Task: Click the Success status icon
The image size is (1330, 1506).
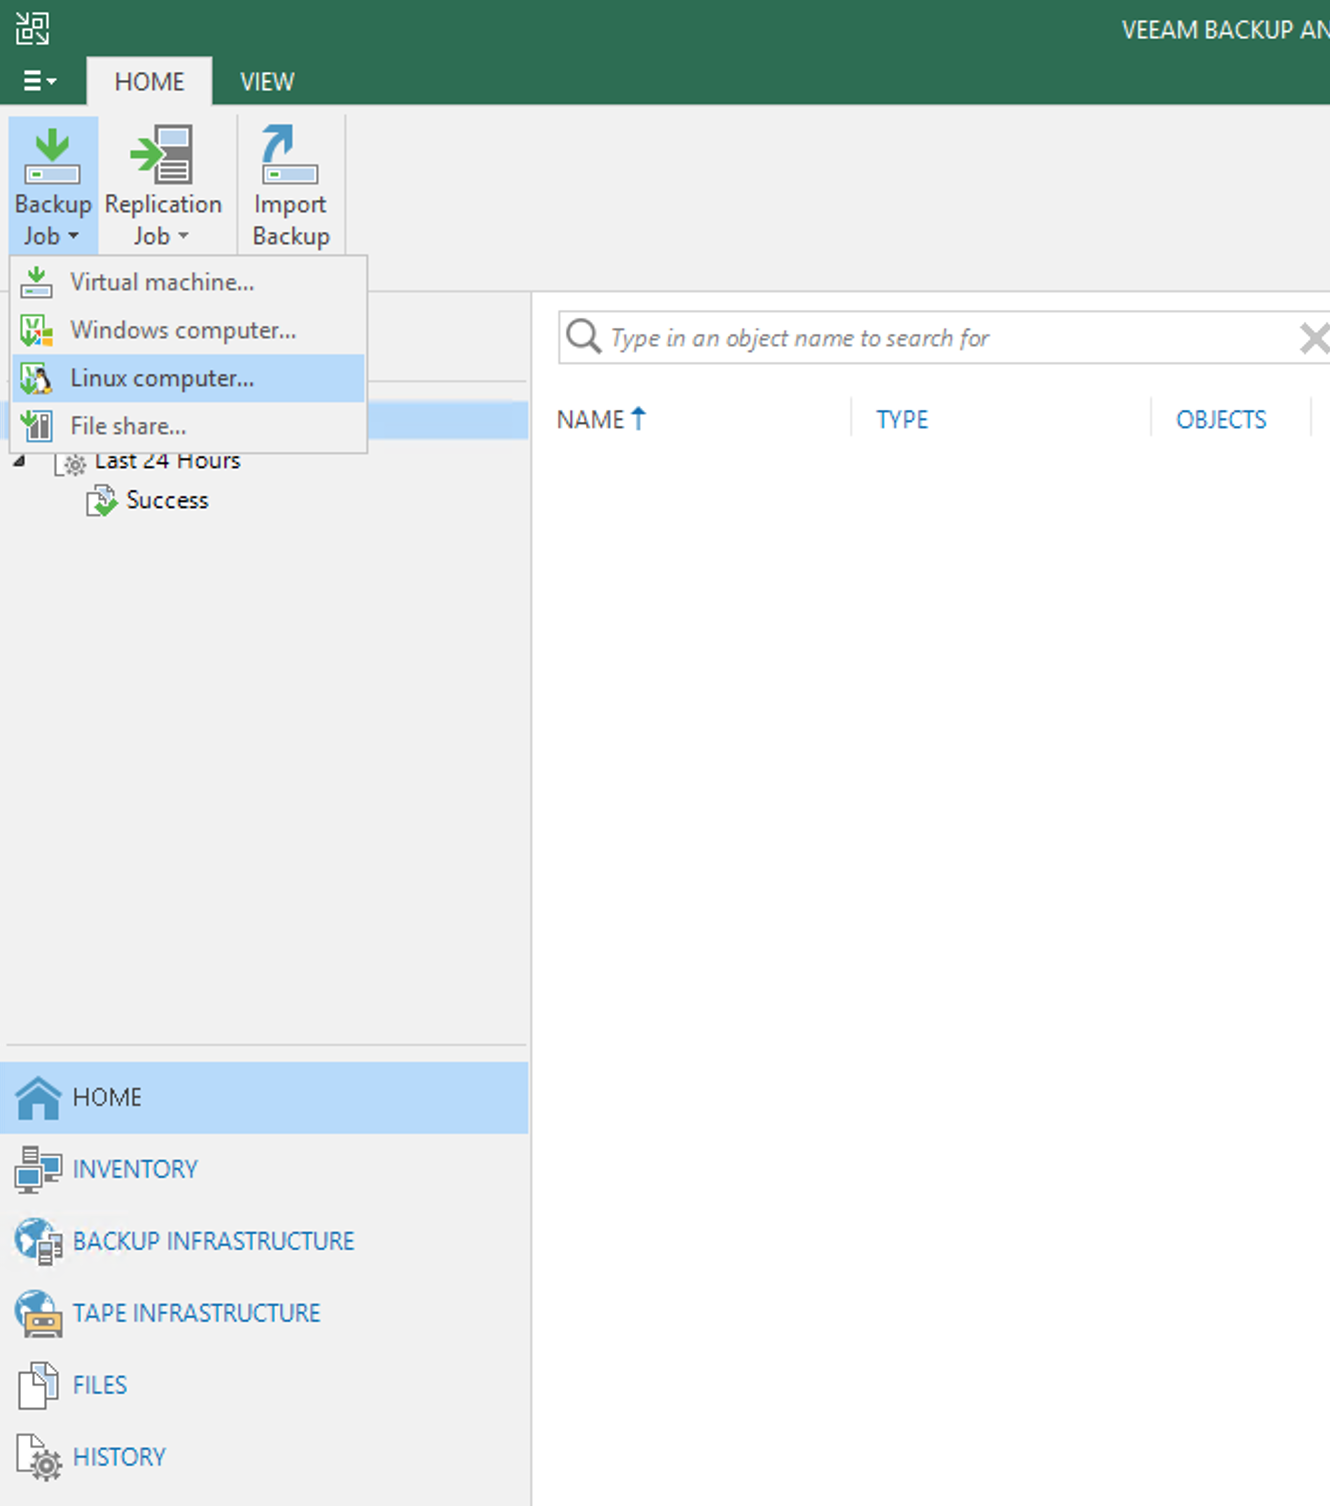Action: (101, 500)
